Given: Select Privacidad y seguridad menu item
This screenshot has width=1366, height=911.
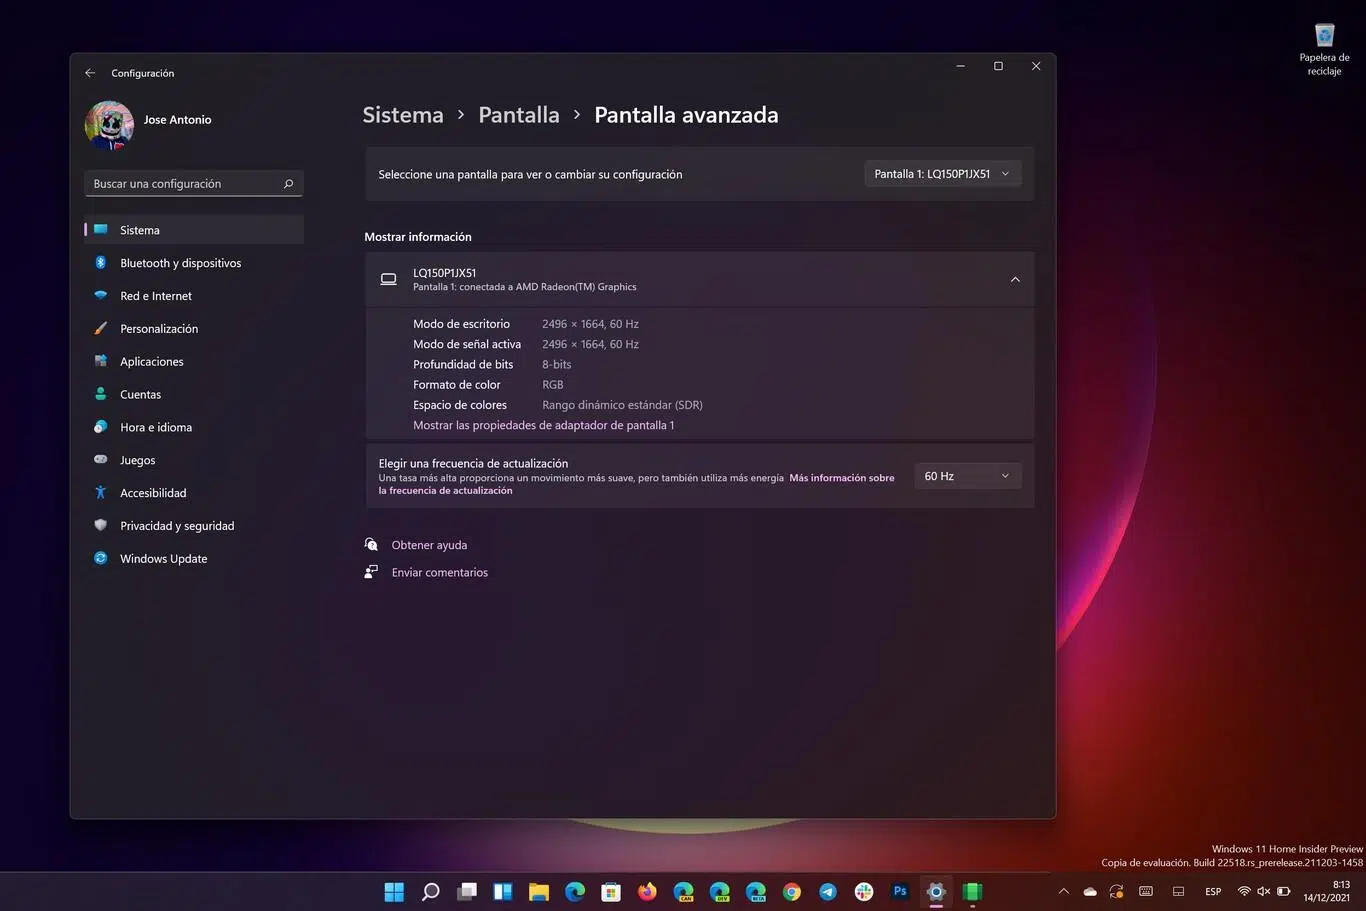Looking at the screenshot, I should tap(176, 526).
